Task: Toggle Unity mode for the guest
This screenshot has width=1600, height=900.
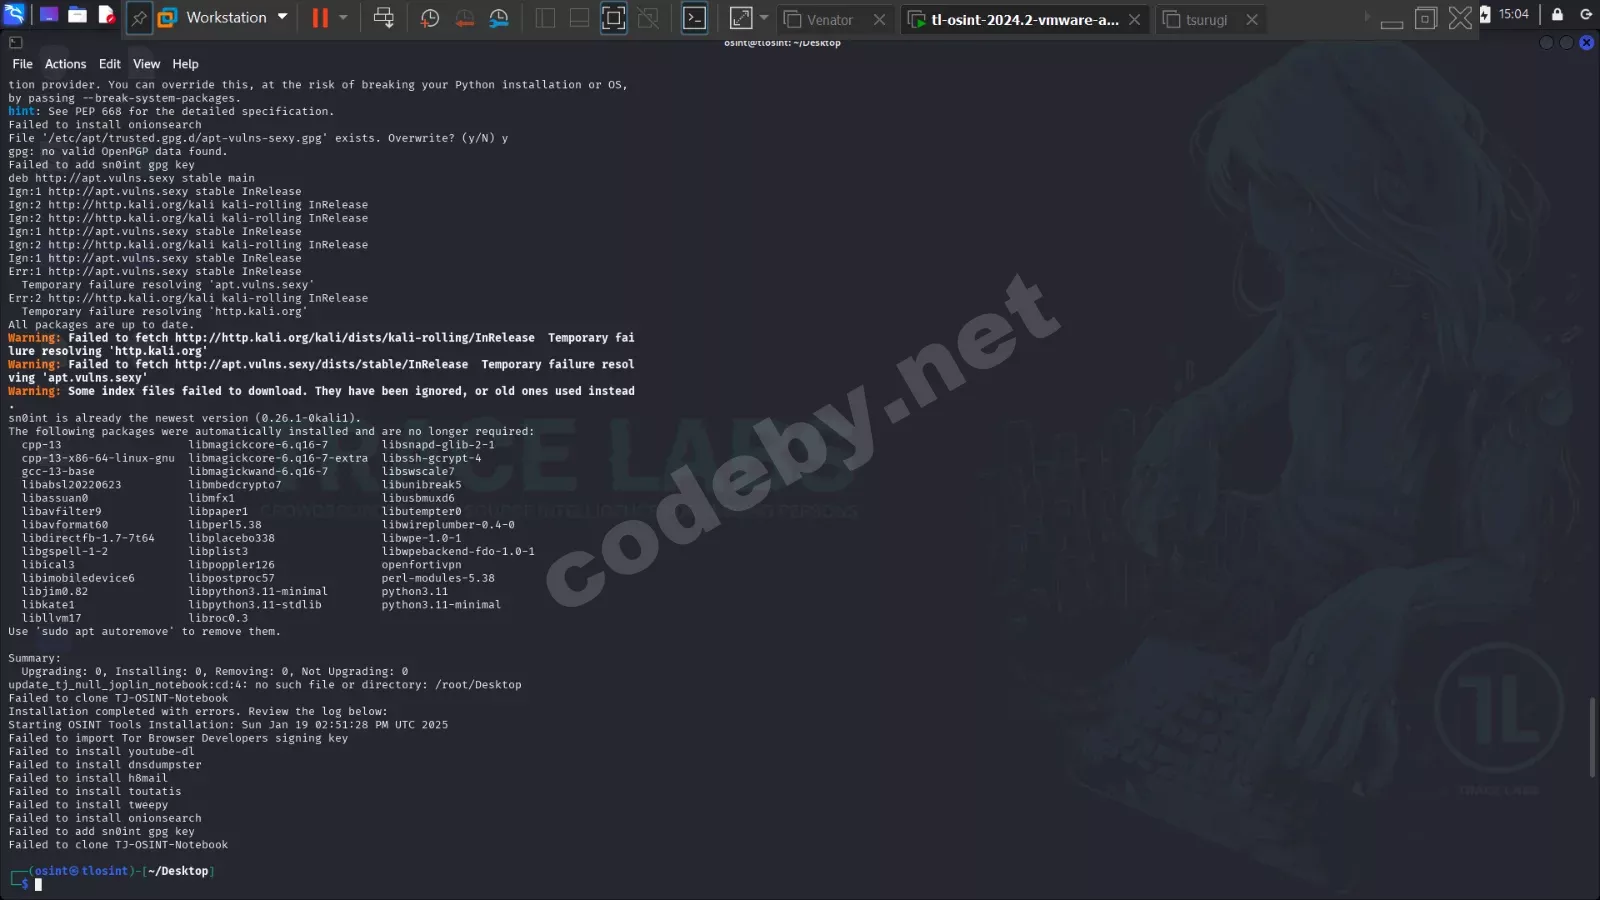Action: coord(649,17)
